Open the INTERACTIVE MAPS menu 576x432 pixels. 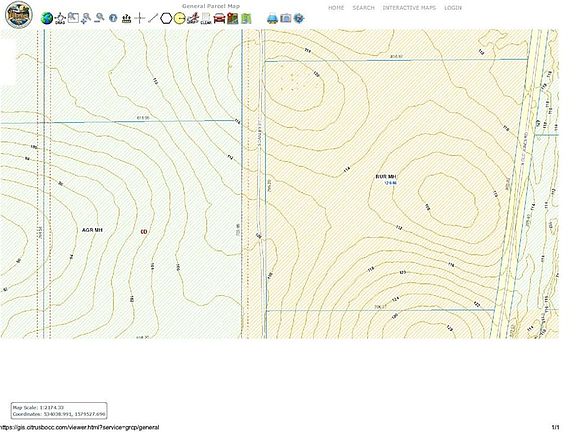(x=409, y=8)
